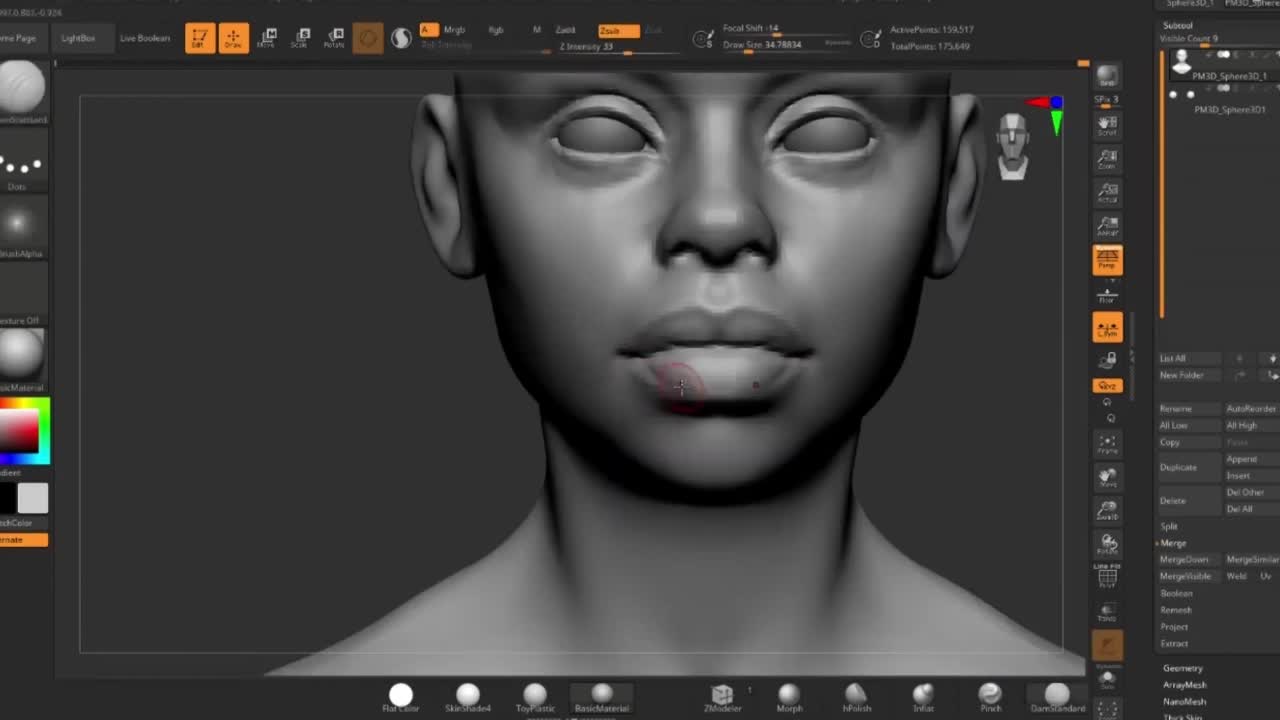Click the Rename subtool button
The height and width of the screenshot is (720, 1280).
1188,409
